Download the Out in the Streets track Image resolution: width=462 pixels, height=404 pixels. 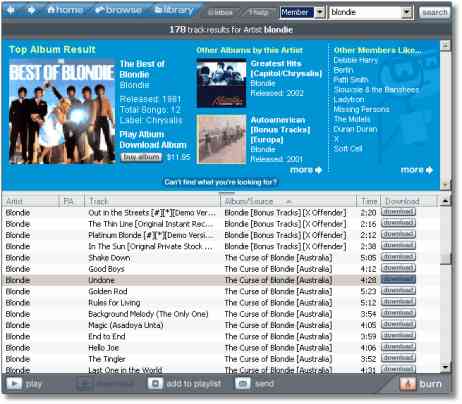point(398,212)
